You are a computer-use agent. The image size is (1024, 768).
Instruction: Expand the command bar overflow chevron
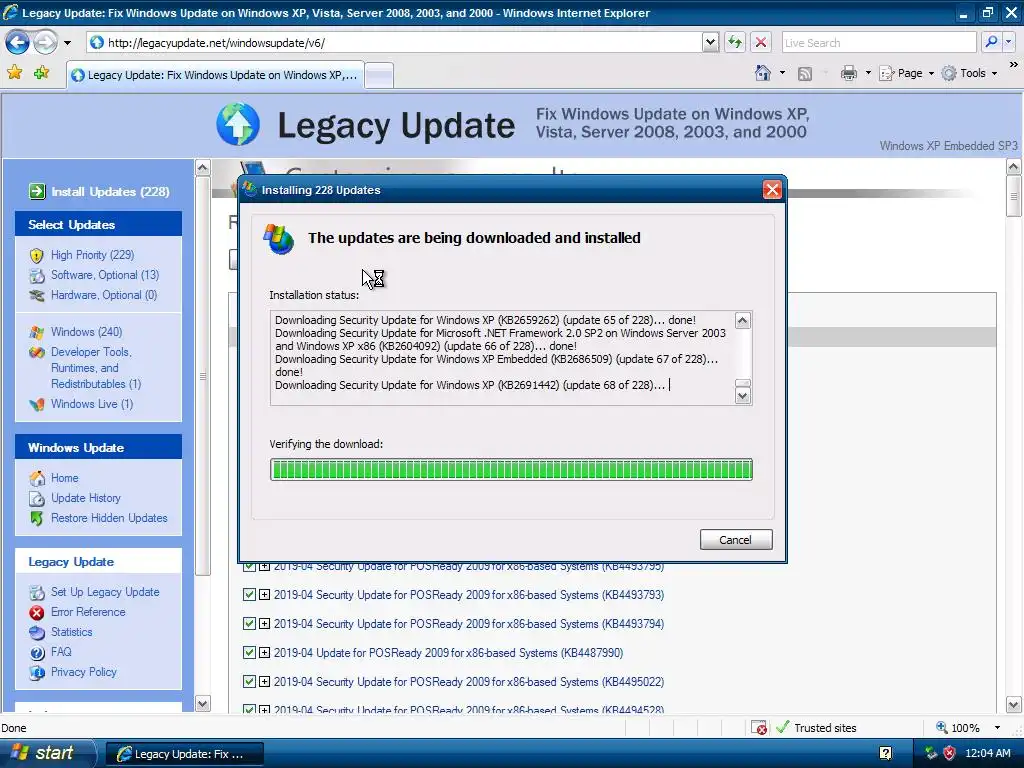[1013, 65]
